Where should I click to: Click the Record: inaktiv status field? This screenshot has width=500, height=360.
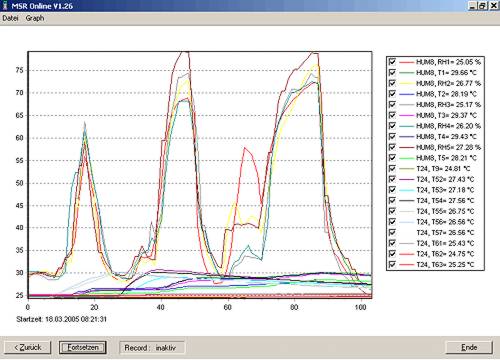pyautogui.click(x=152, y=348)
